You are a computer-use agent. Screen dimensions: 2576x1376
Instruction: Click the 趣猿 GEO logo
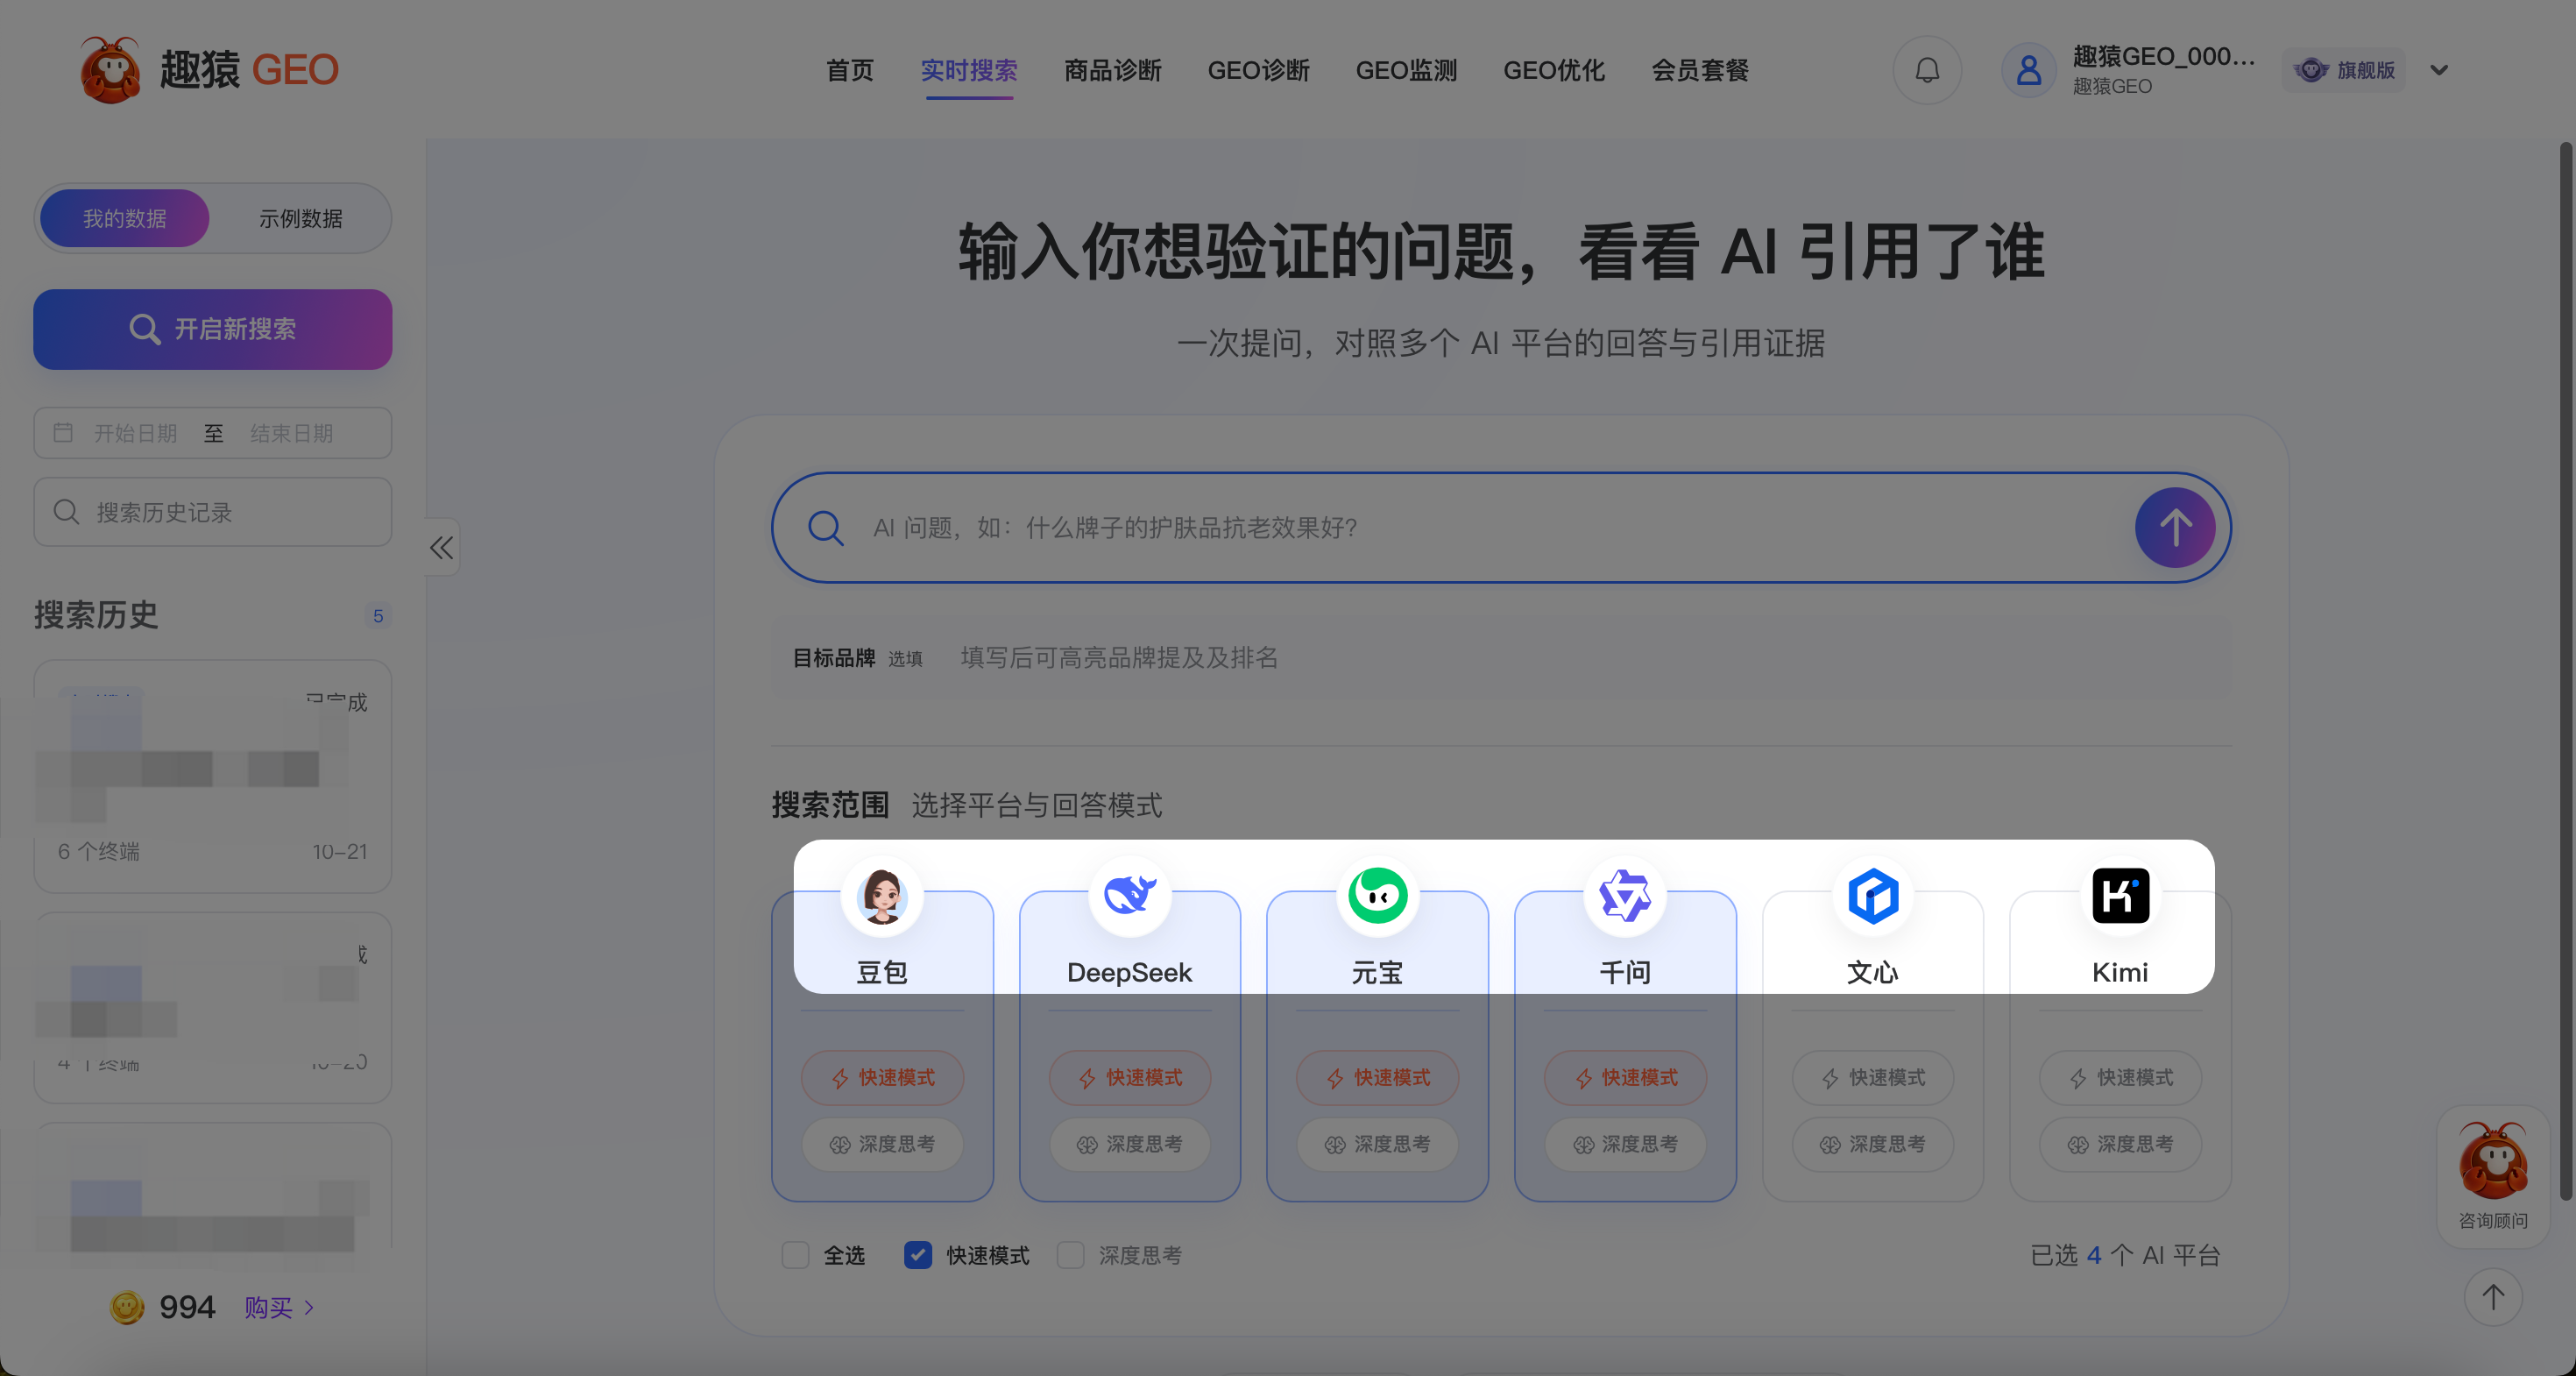point(209,70)
